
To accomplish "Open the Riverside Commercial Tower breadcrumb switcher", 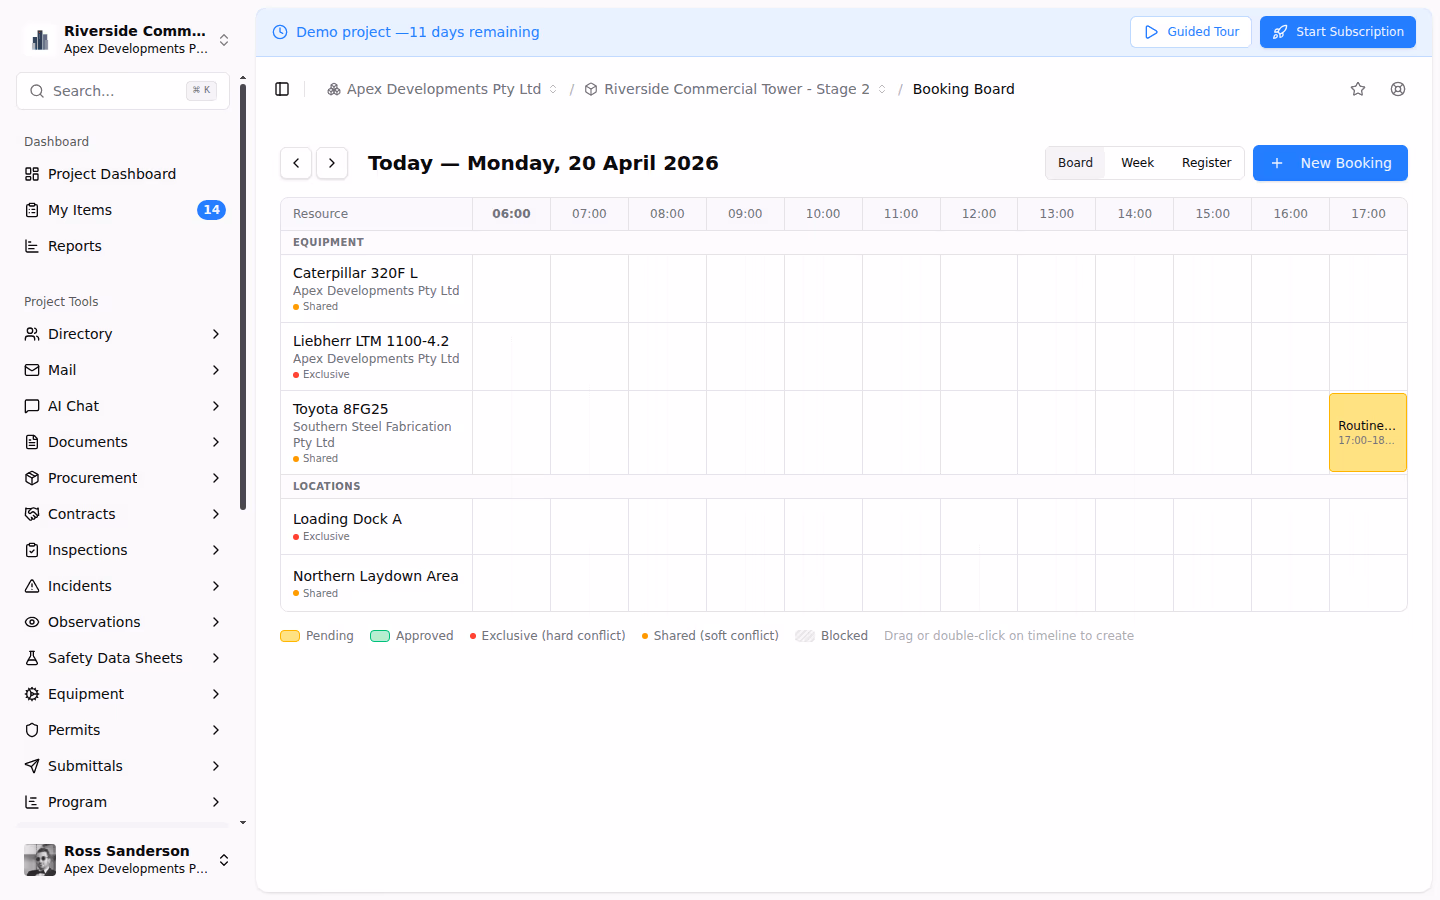I will pos(881,88).
